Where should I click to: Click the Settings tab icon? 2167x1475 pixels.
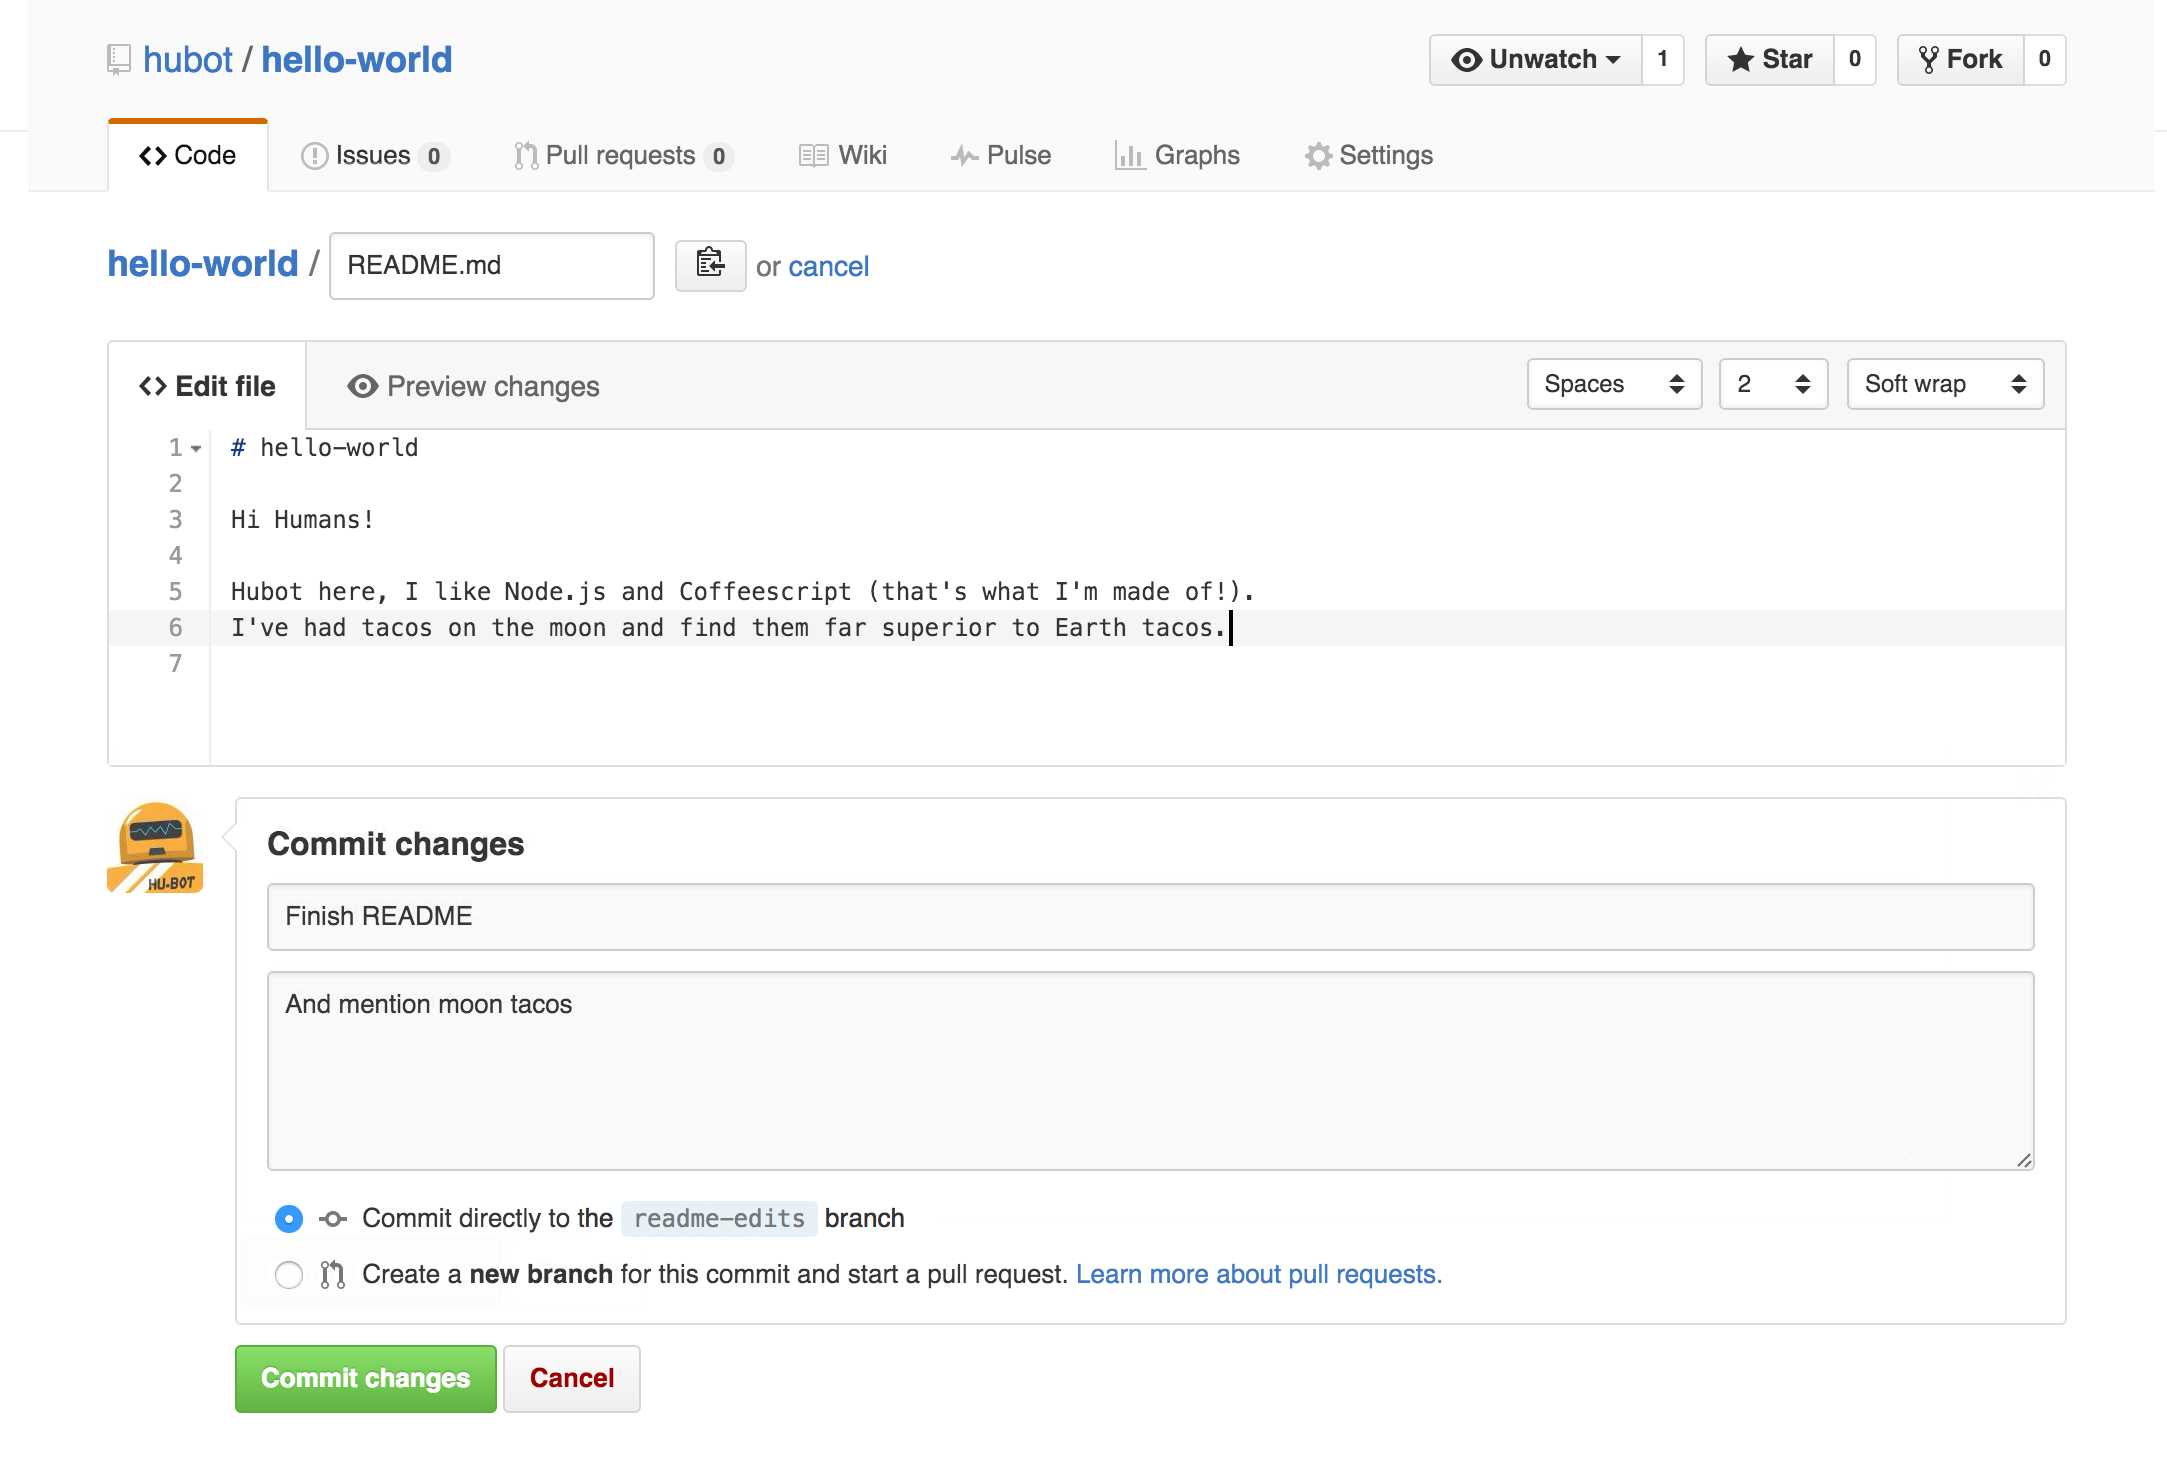(1315, 155)
